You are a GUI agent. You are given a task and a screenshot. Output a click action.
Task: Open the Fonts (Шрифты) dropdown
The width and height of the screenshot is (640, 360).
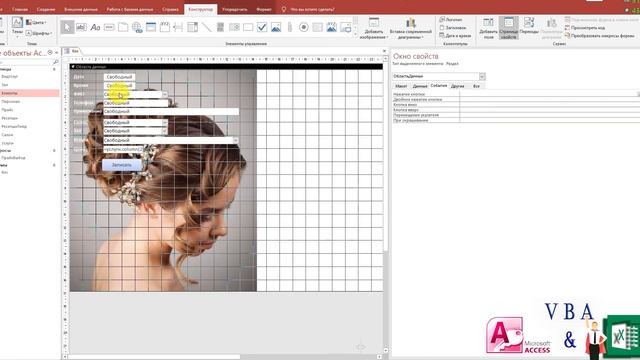[x=38, y=33]
